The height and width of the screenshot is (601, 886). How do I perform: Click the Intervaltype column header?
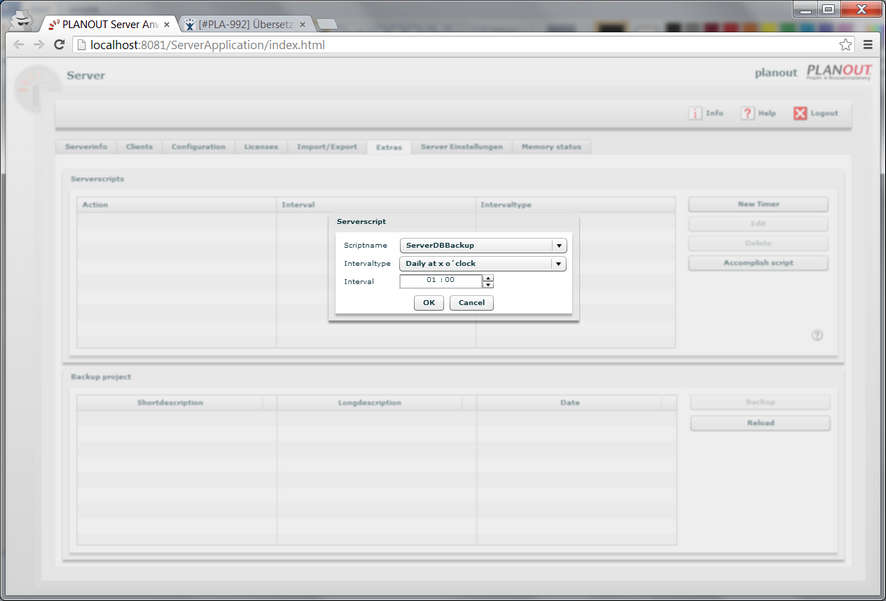point(576,204)
